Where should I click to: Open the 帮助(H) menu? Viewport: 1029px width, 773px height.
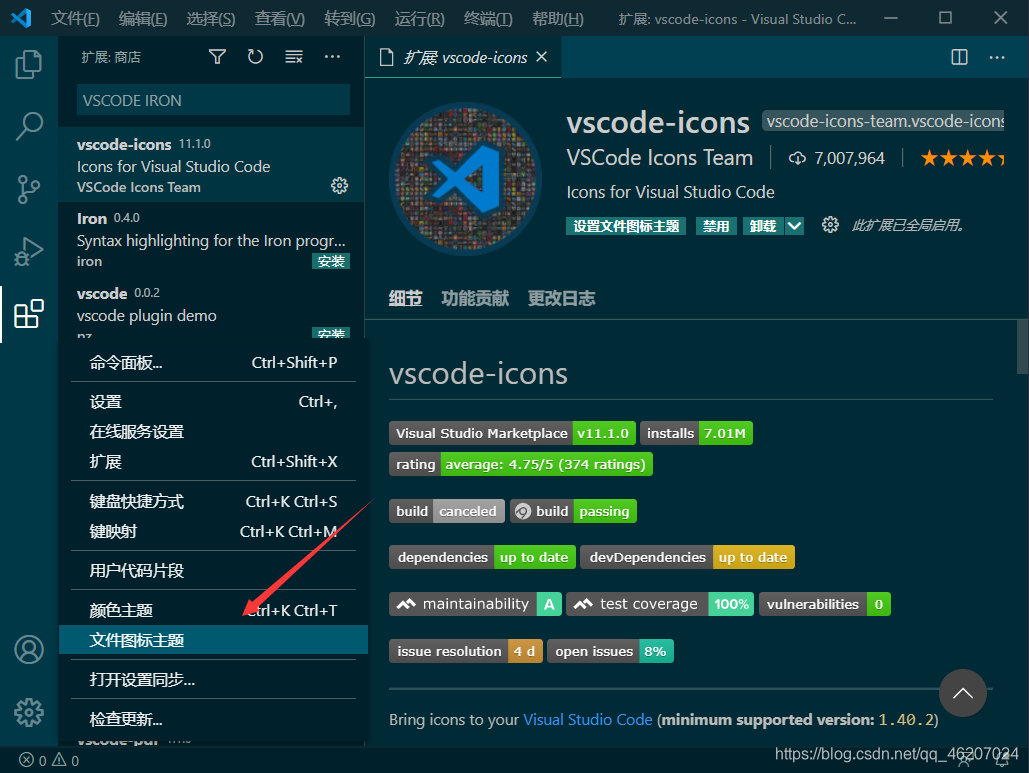[558, 18]
